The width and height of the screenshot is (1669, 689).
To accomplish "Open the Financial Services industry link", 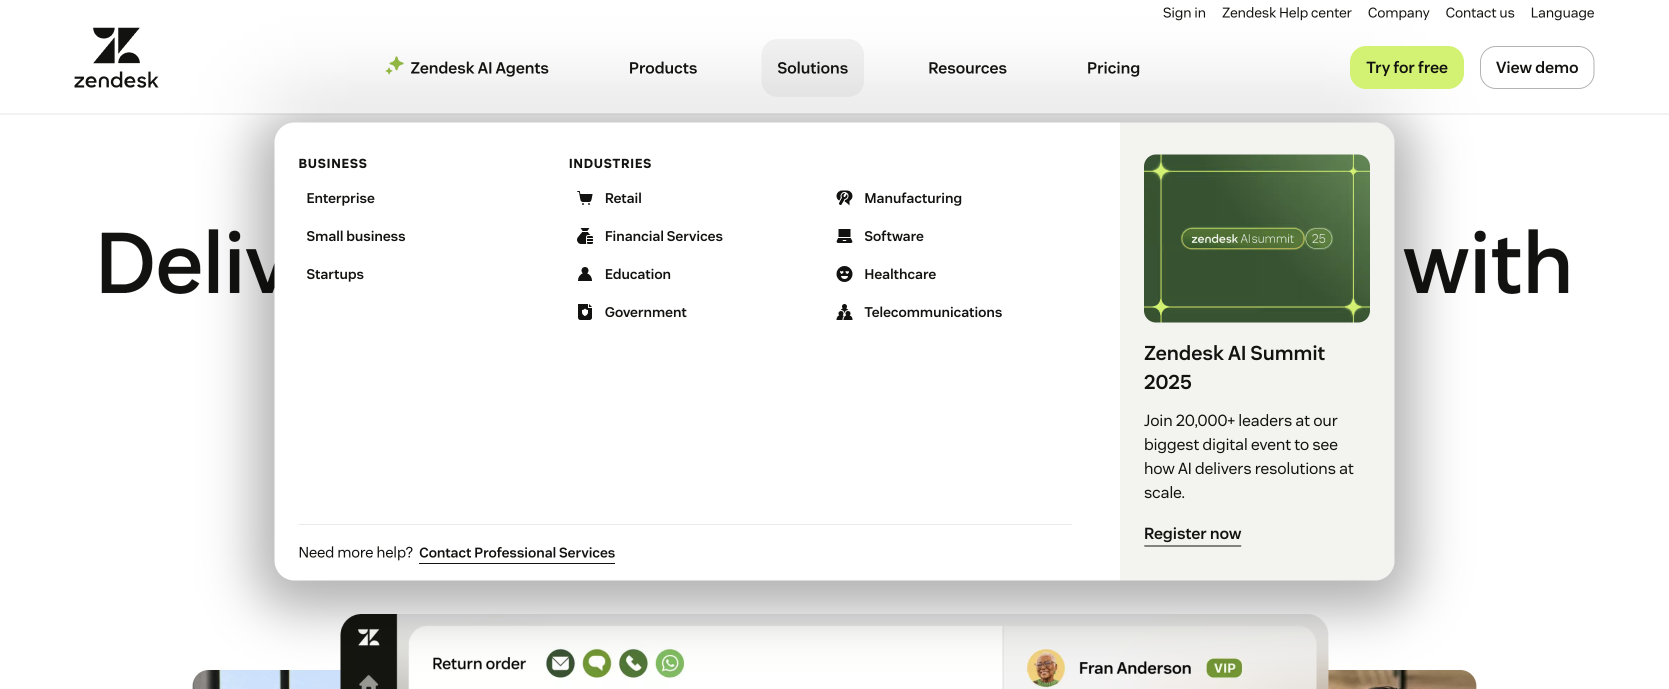I will click(664, 236).
